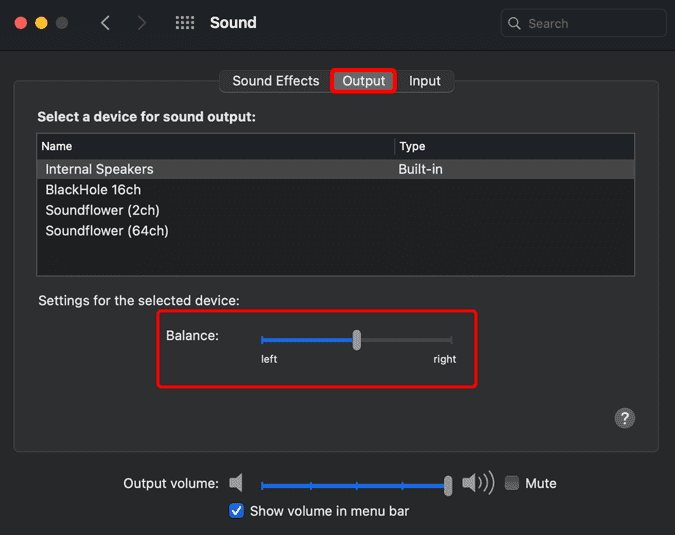This screenshot has width=675, height=535.
Task: Select Internal Speakers output device
Action: tap(100, 169)
